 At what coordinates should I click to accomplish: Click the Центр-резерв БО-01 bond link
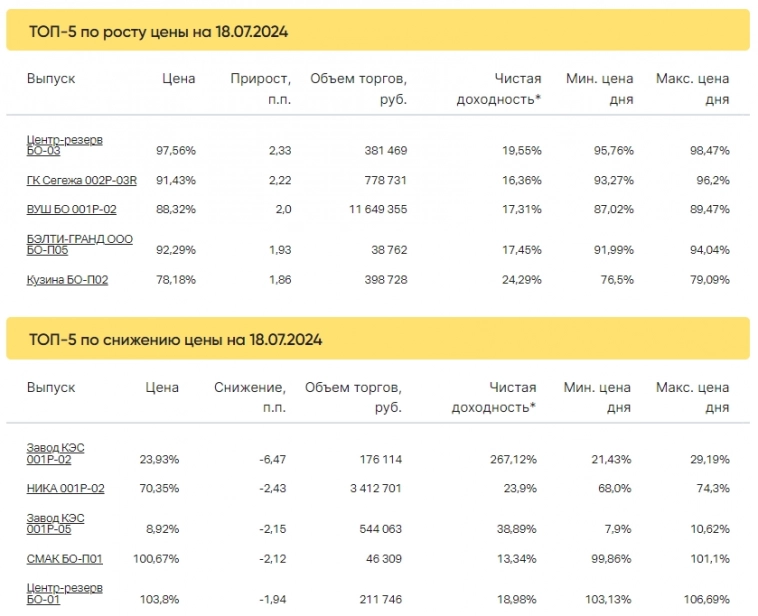coord(64,593)
